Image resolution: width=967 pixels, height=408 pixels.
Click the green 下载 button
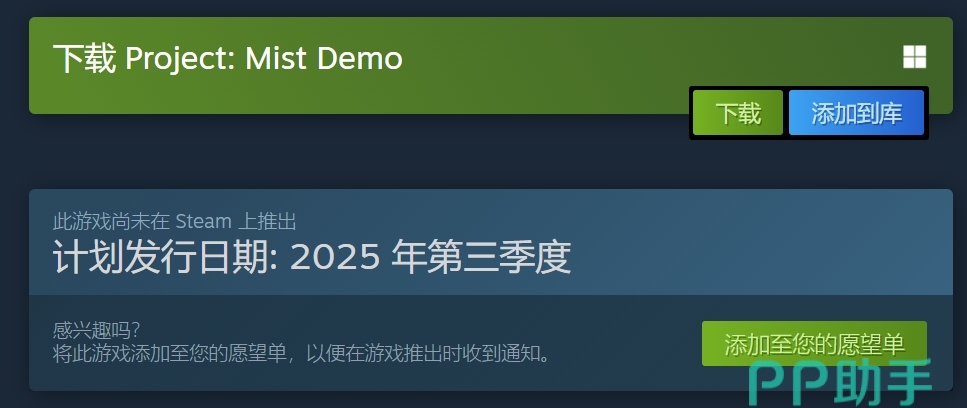(738, 113)
